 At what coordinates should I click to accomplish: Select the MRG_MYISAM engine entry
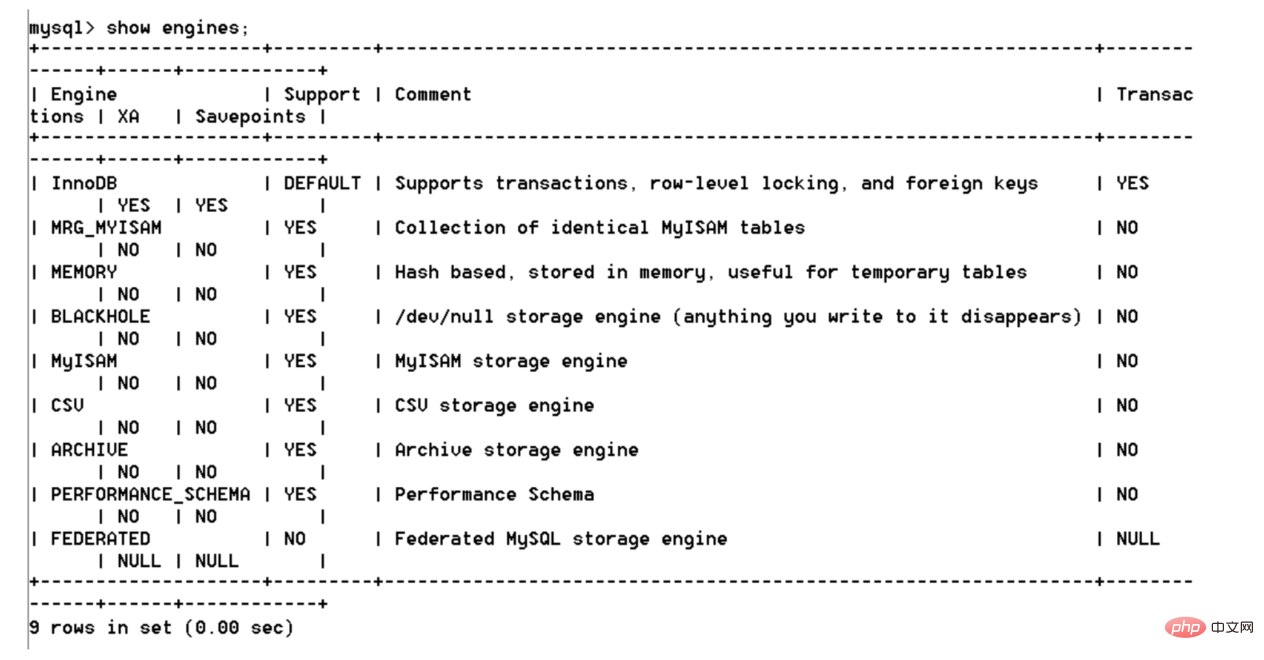106,228
